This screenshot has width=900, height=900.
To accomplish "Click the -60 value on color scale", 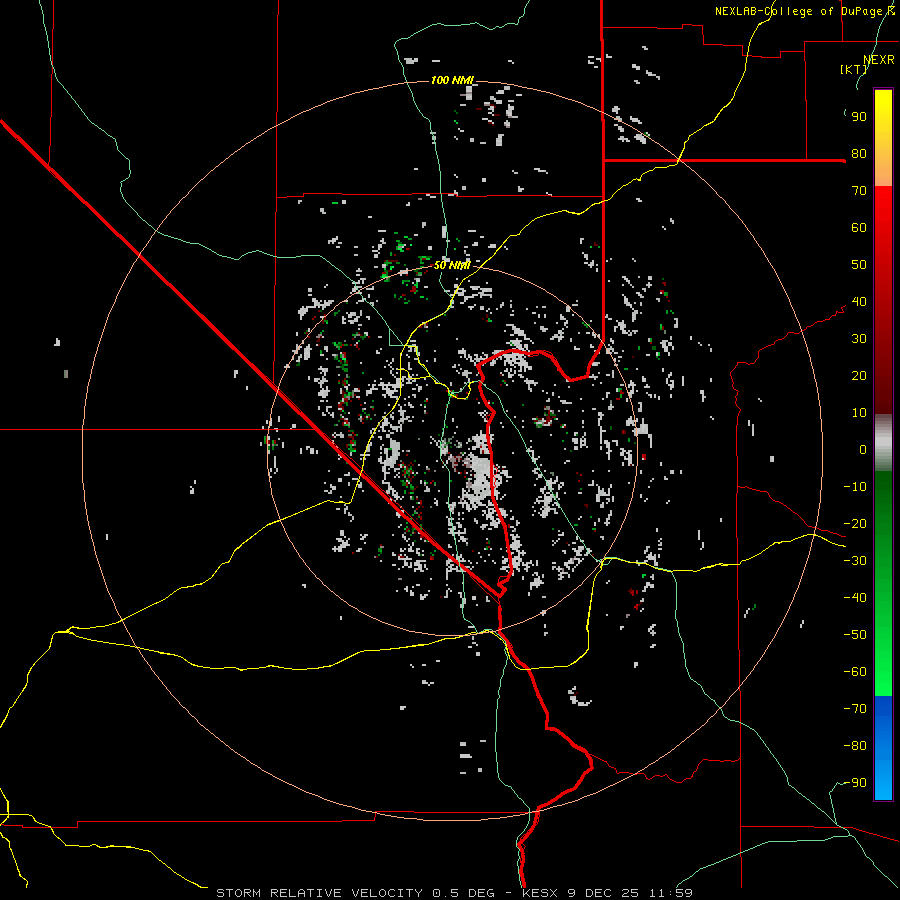I will 855,672.
